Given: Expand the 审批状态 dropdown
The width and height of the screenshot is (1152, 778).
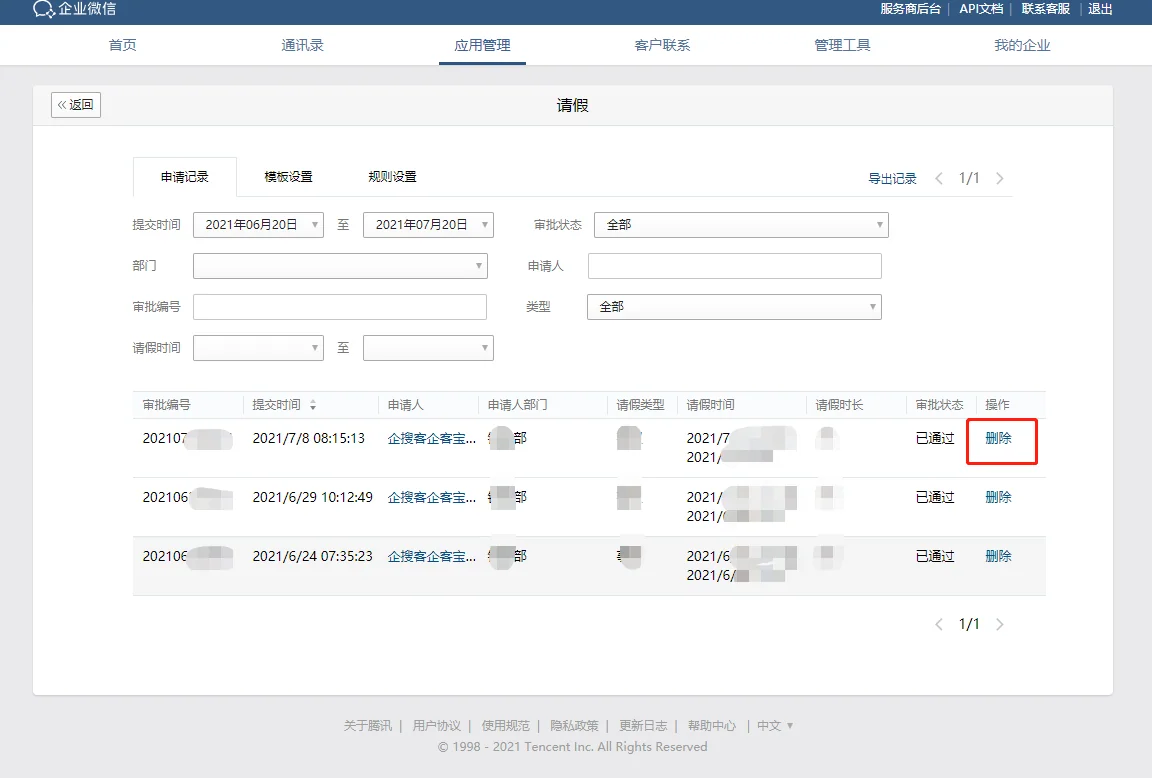Looking at the screenshot, I should tap(741, 225).
